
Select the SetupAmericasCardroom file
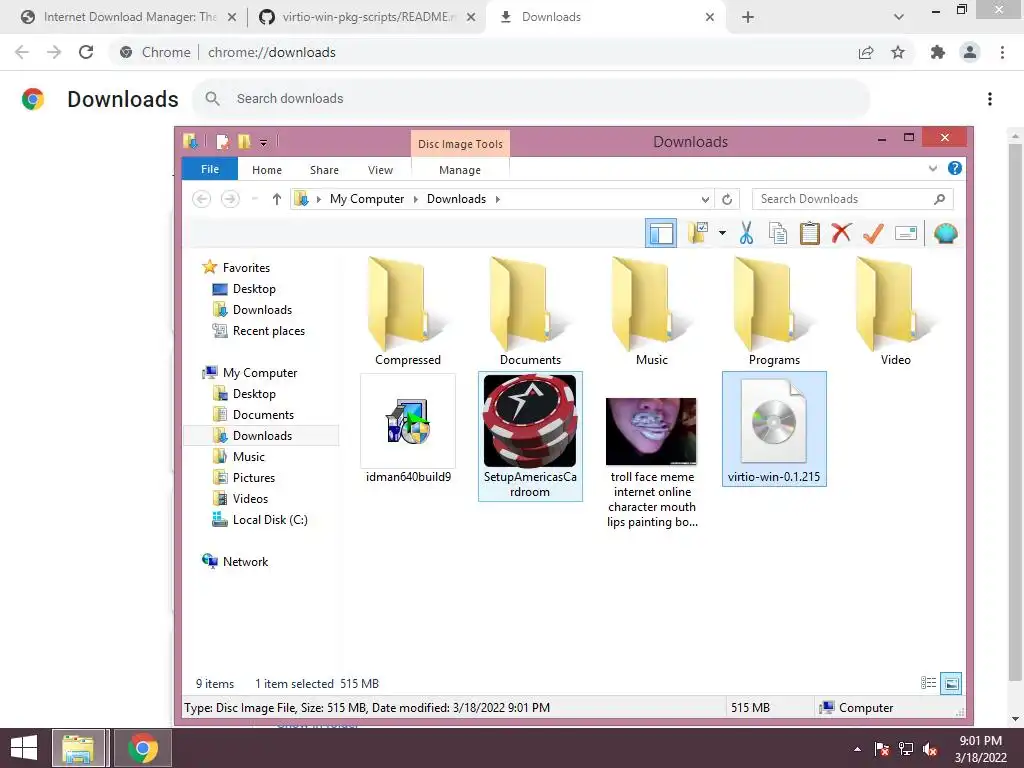tap(530, 437)
